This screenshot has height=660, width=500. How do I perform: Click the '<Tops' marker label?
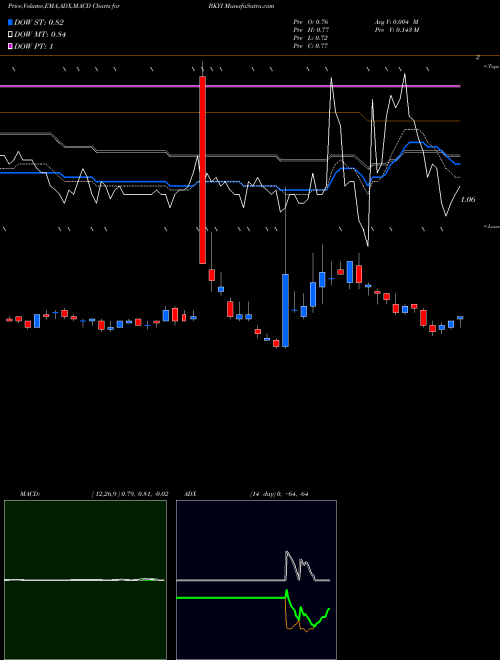tap(491, 67)
